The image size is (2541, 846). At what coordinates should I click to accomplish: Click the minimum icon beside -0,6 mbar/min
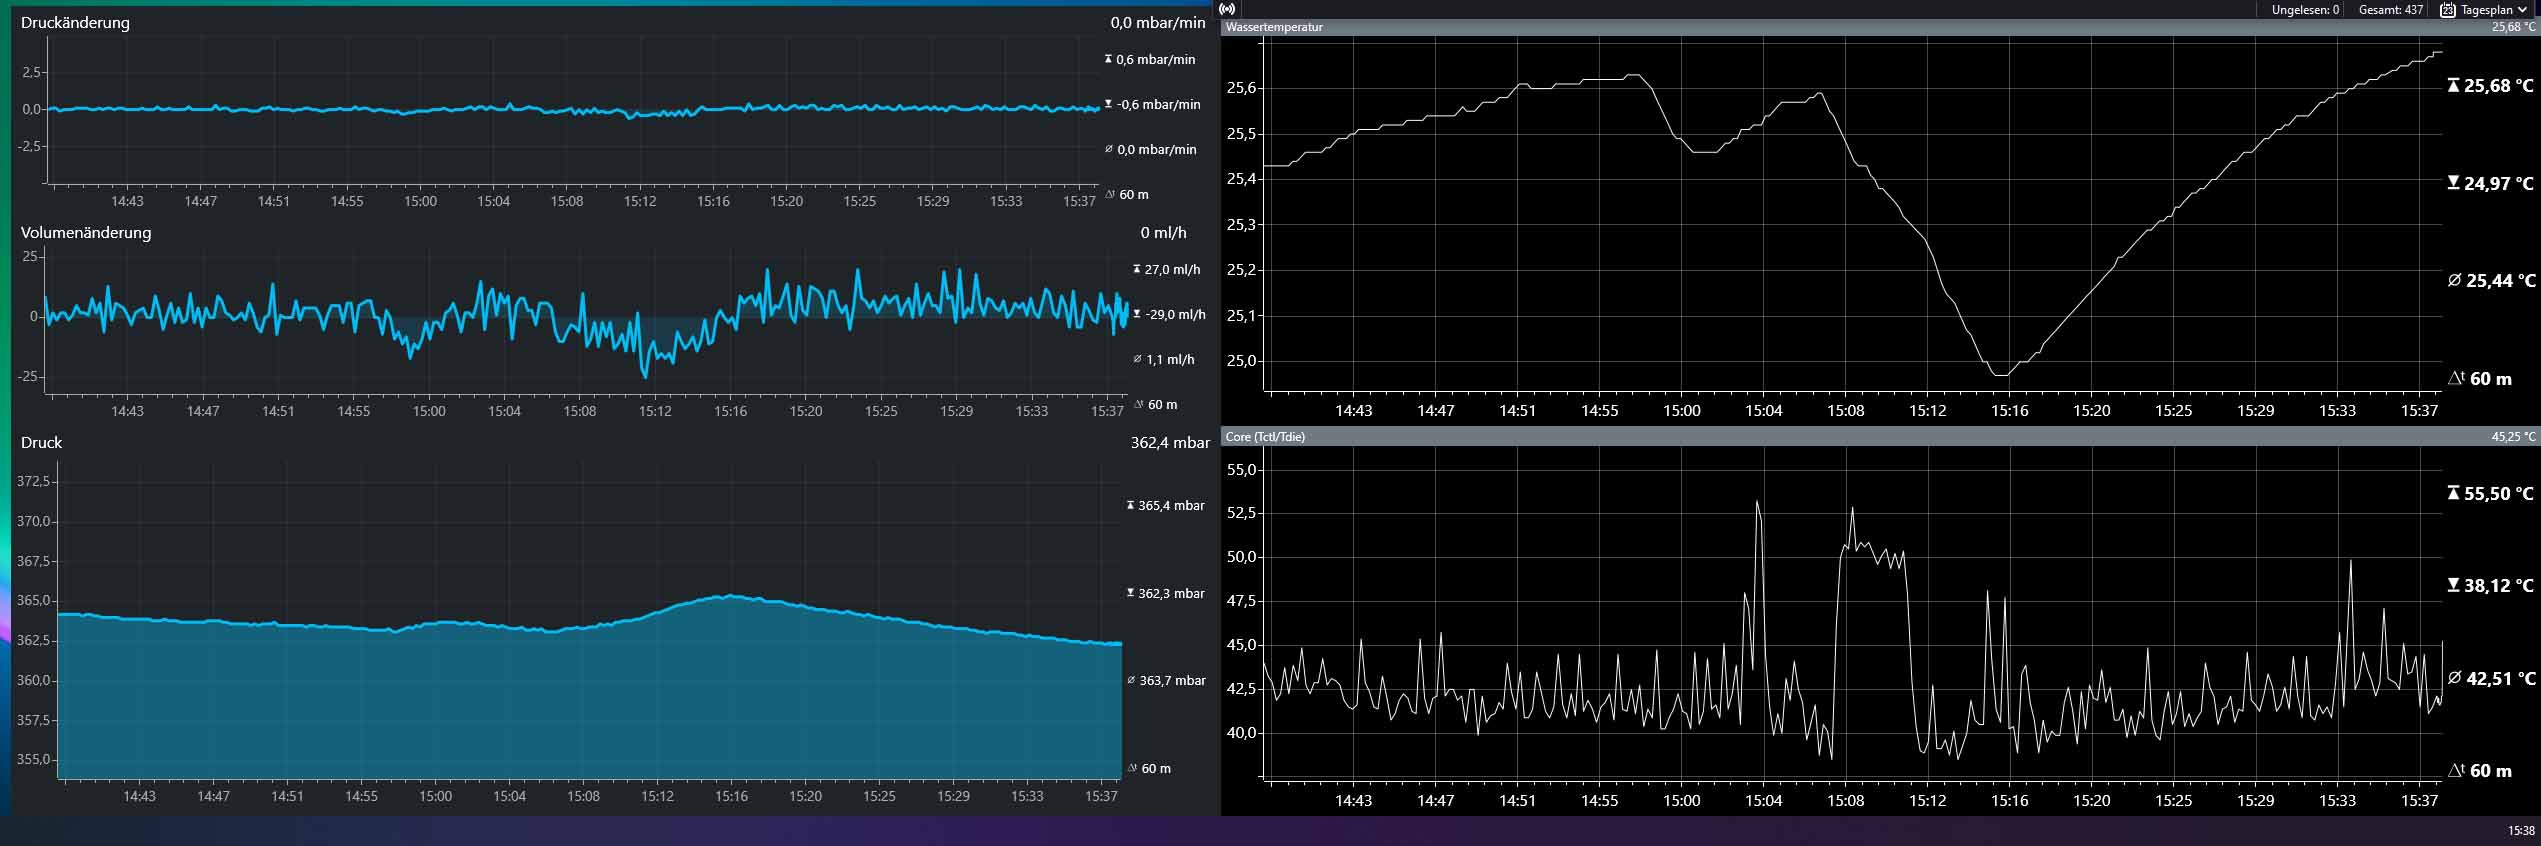coord(1108,104)
